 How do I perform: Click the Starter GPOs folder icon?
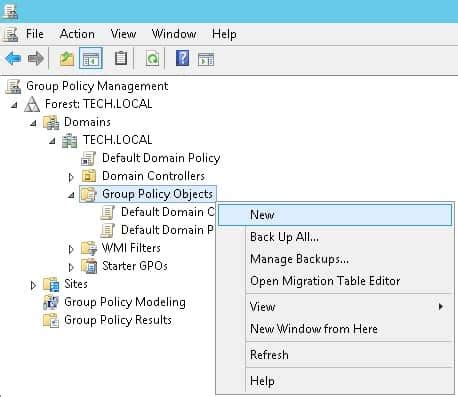89,266
